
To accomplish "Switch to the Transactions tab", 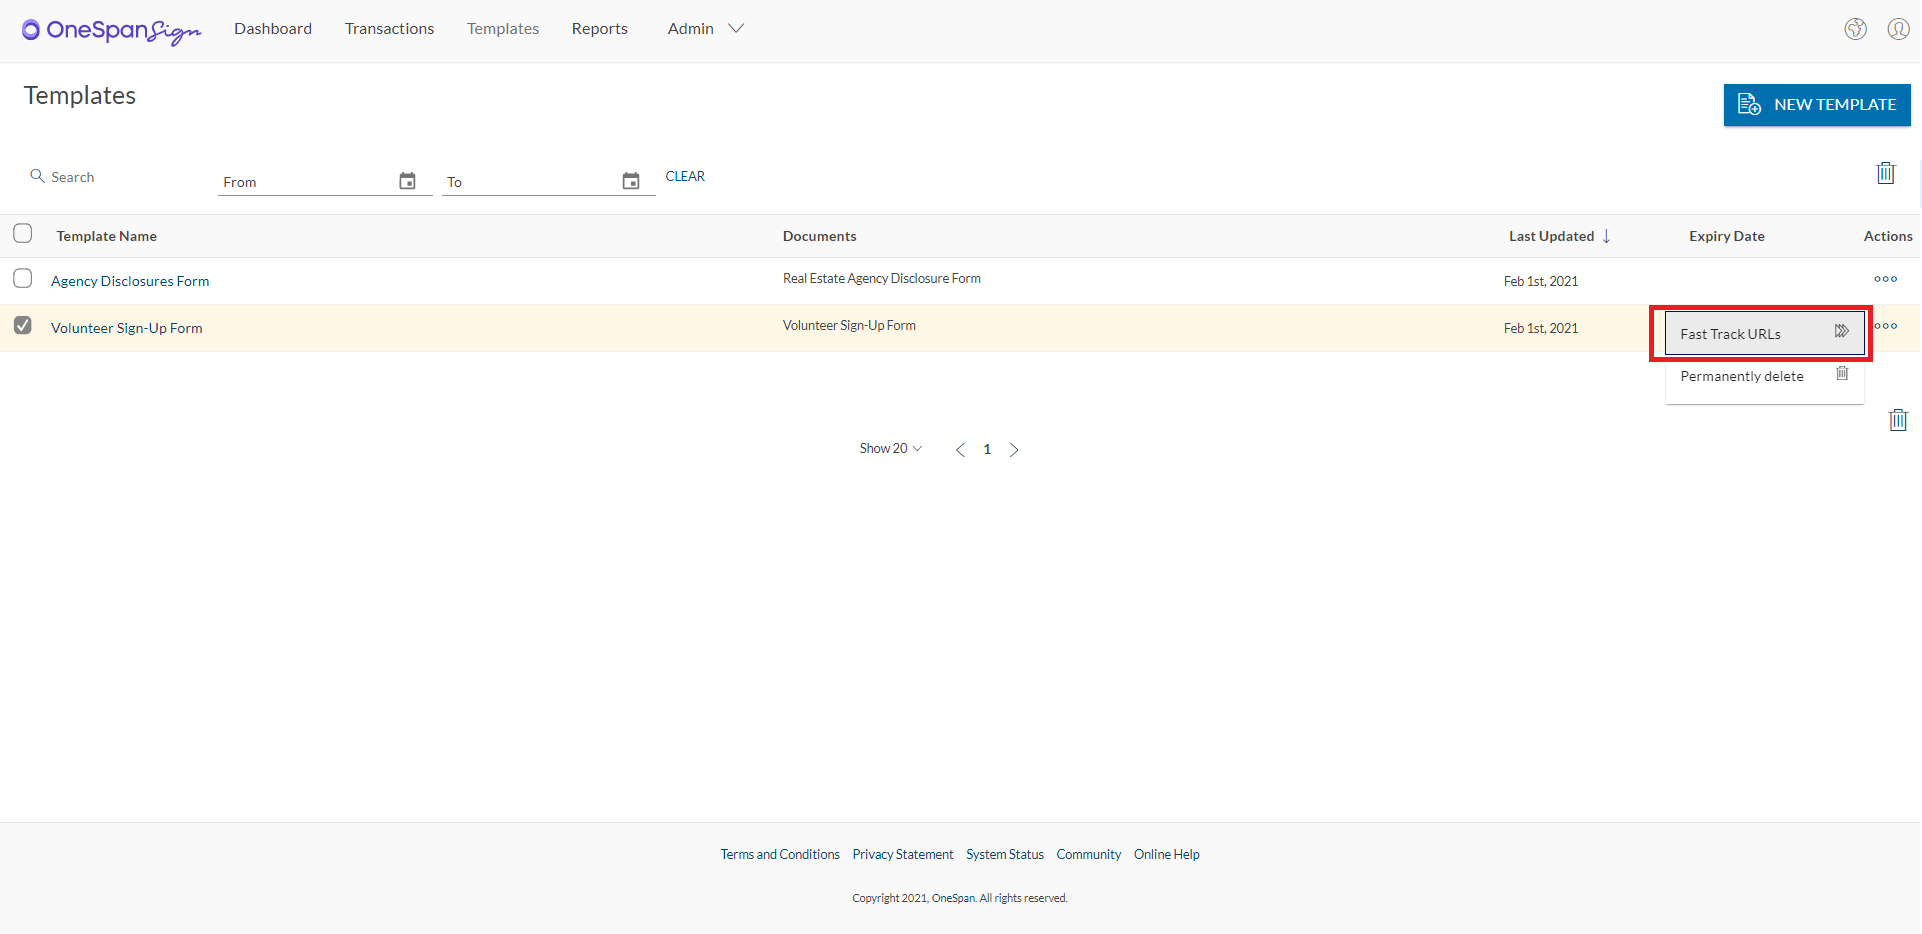I will click(x=389, y=28).
